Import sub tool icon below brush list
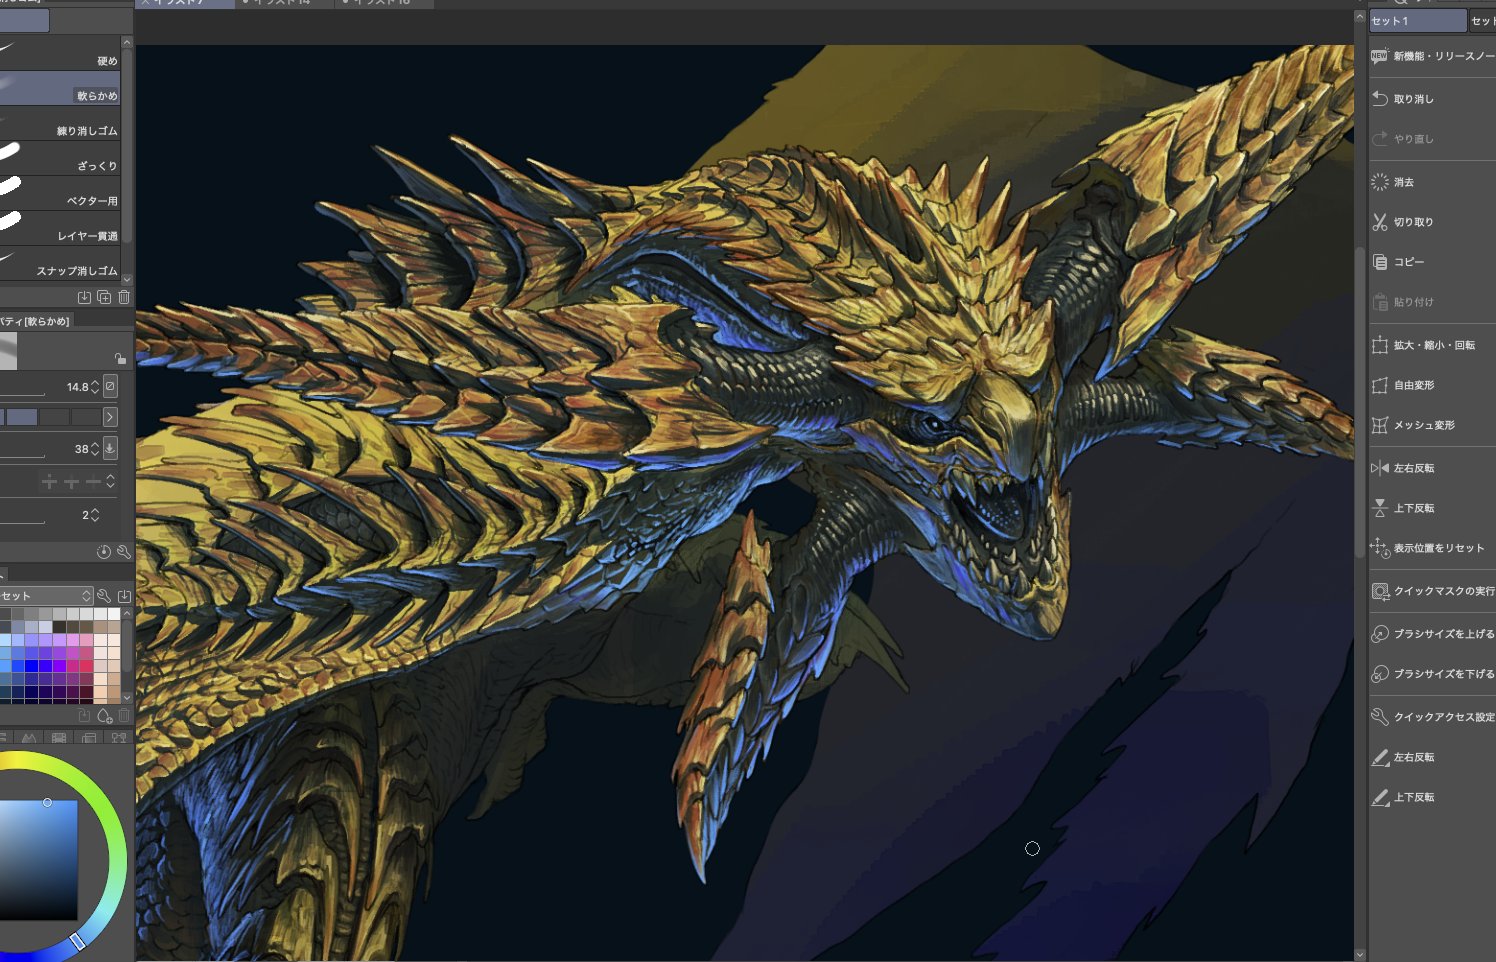Image resolution: width=1496 pixels, height=962 pixels. coord(84,297)
